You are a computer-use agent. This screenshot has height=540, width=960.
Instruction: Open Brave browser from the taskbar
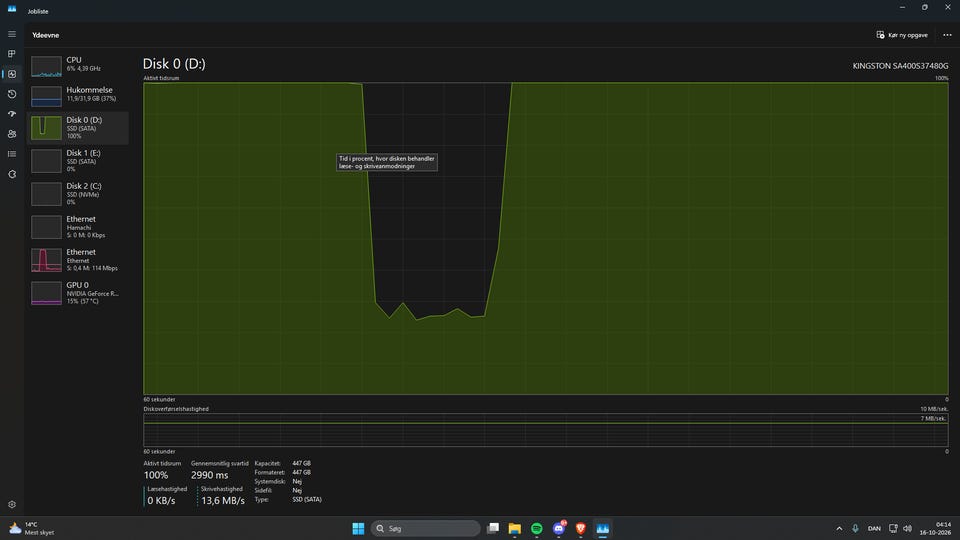click(x=580, y=528)
